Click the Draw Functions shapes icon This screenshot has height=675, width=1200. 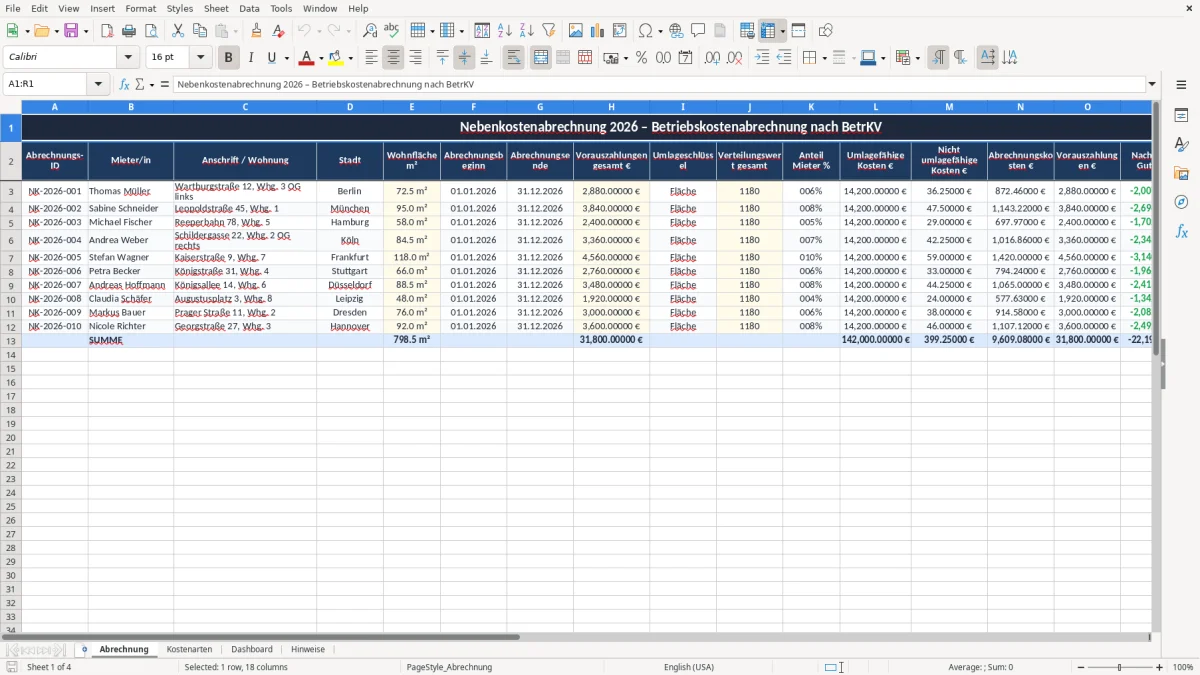(x=825, y=31)
